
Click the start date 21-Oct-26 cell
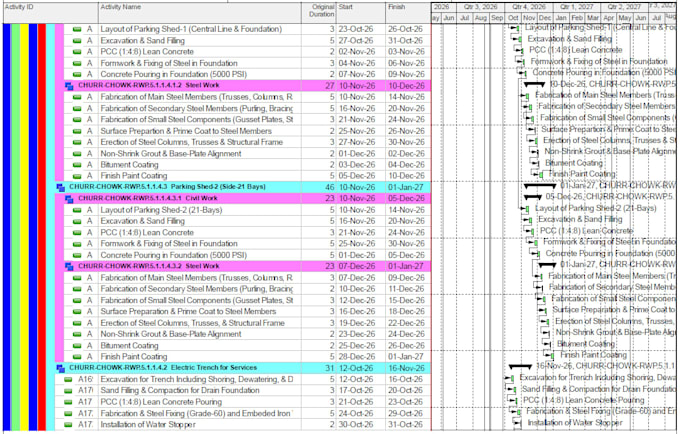pyautogui.click(x=361, y=402)
